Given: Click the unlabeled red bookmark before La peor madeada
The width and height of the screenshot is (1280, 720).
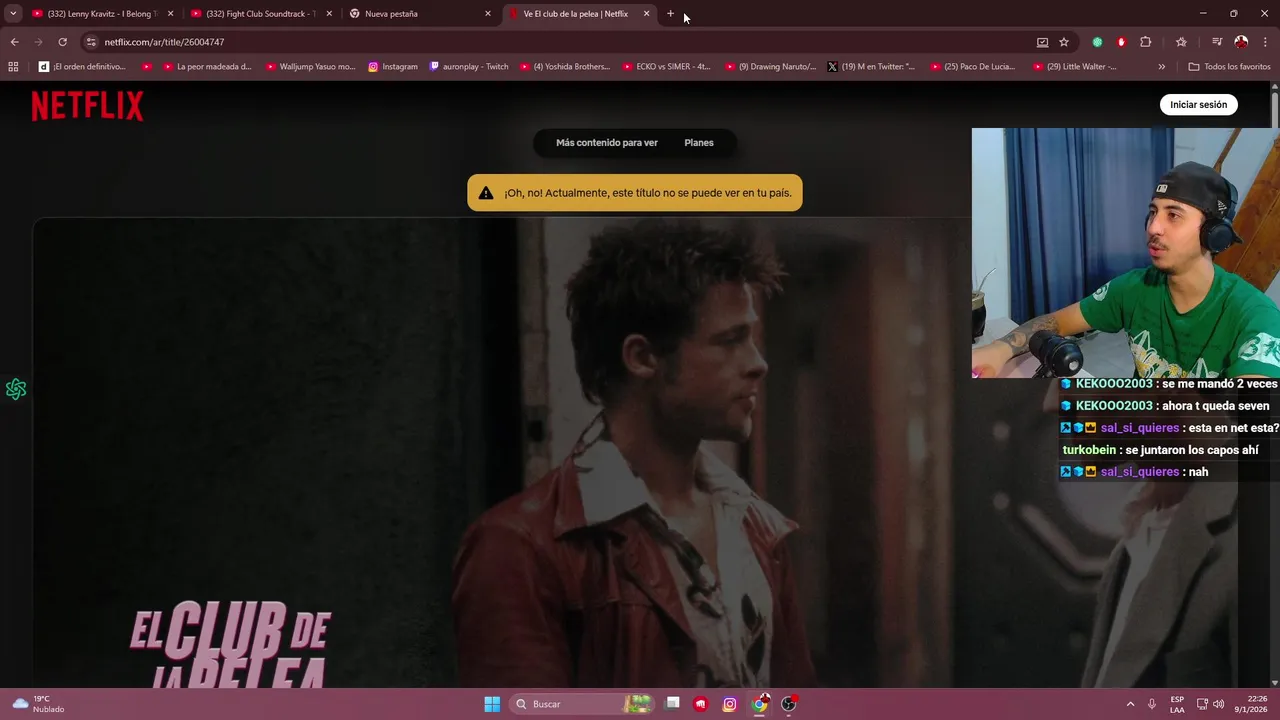Looking at the screenshot, I should pos(147,67).
